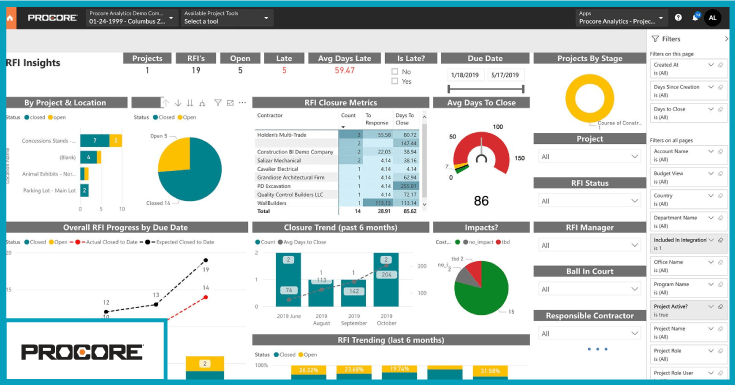The width and height of the screenshot is (735, 385).
Task: Select Construction BI Demo Company row
Action: click(x=337, y=152)
